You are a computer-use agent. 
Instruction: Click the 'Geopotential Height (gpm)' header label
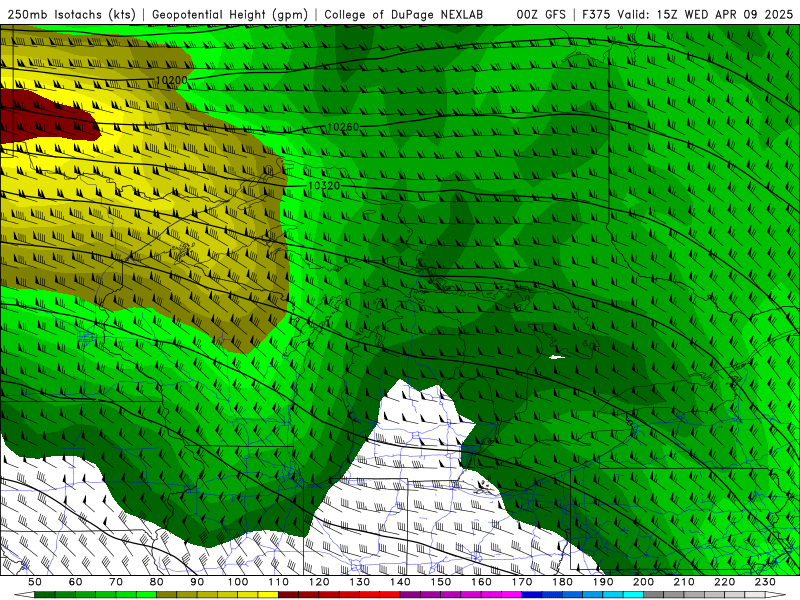[x=230, y=14]
